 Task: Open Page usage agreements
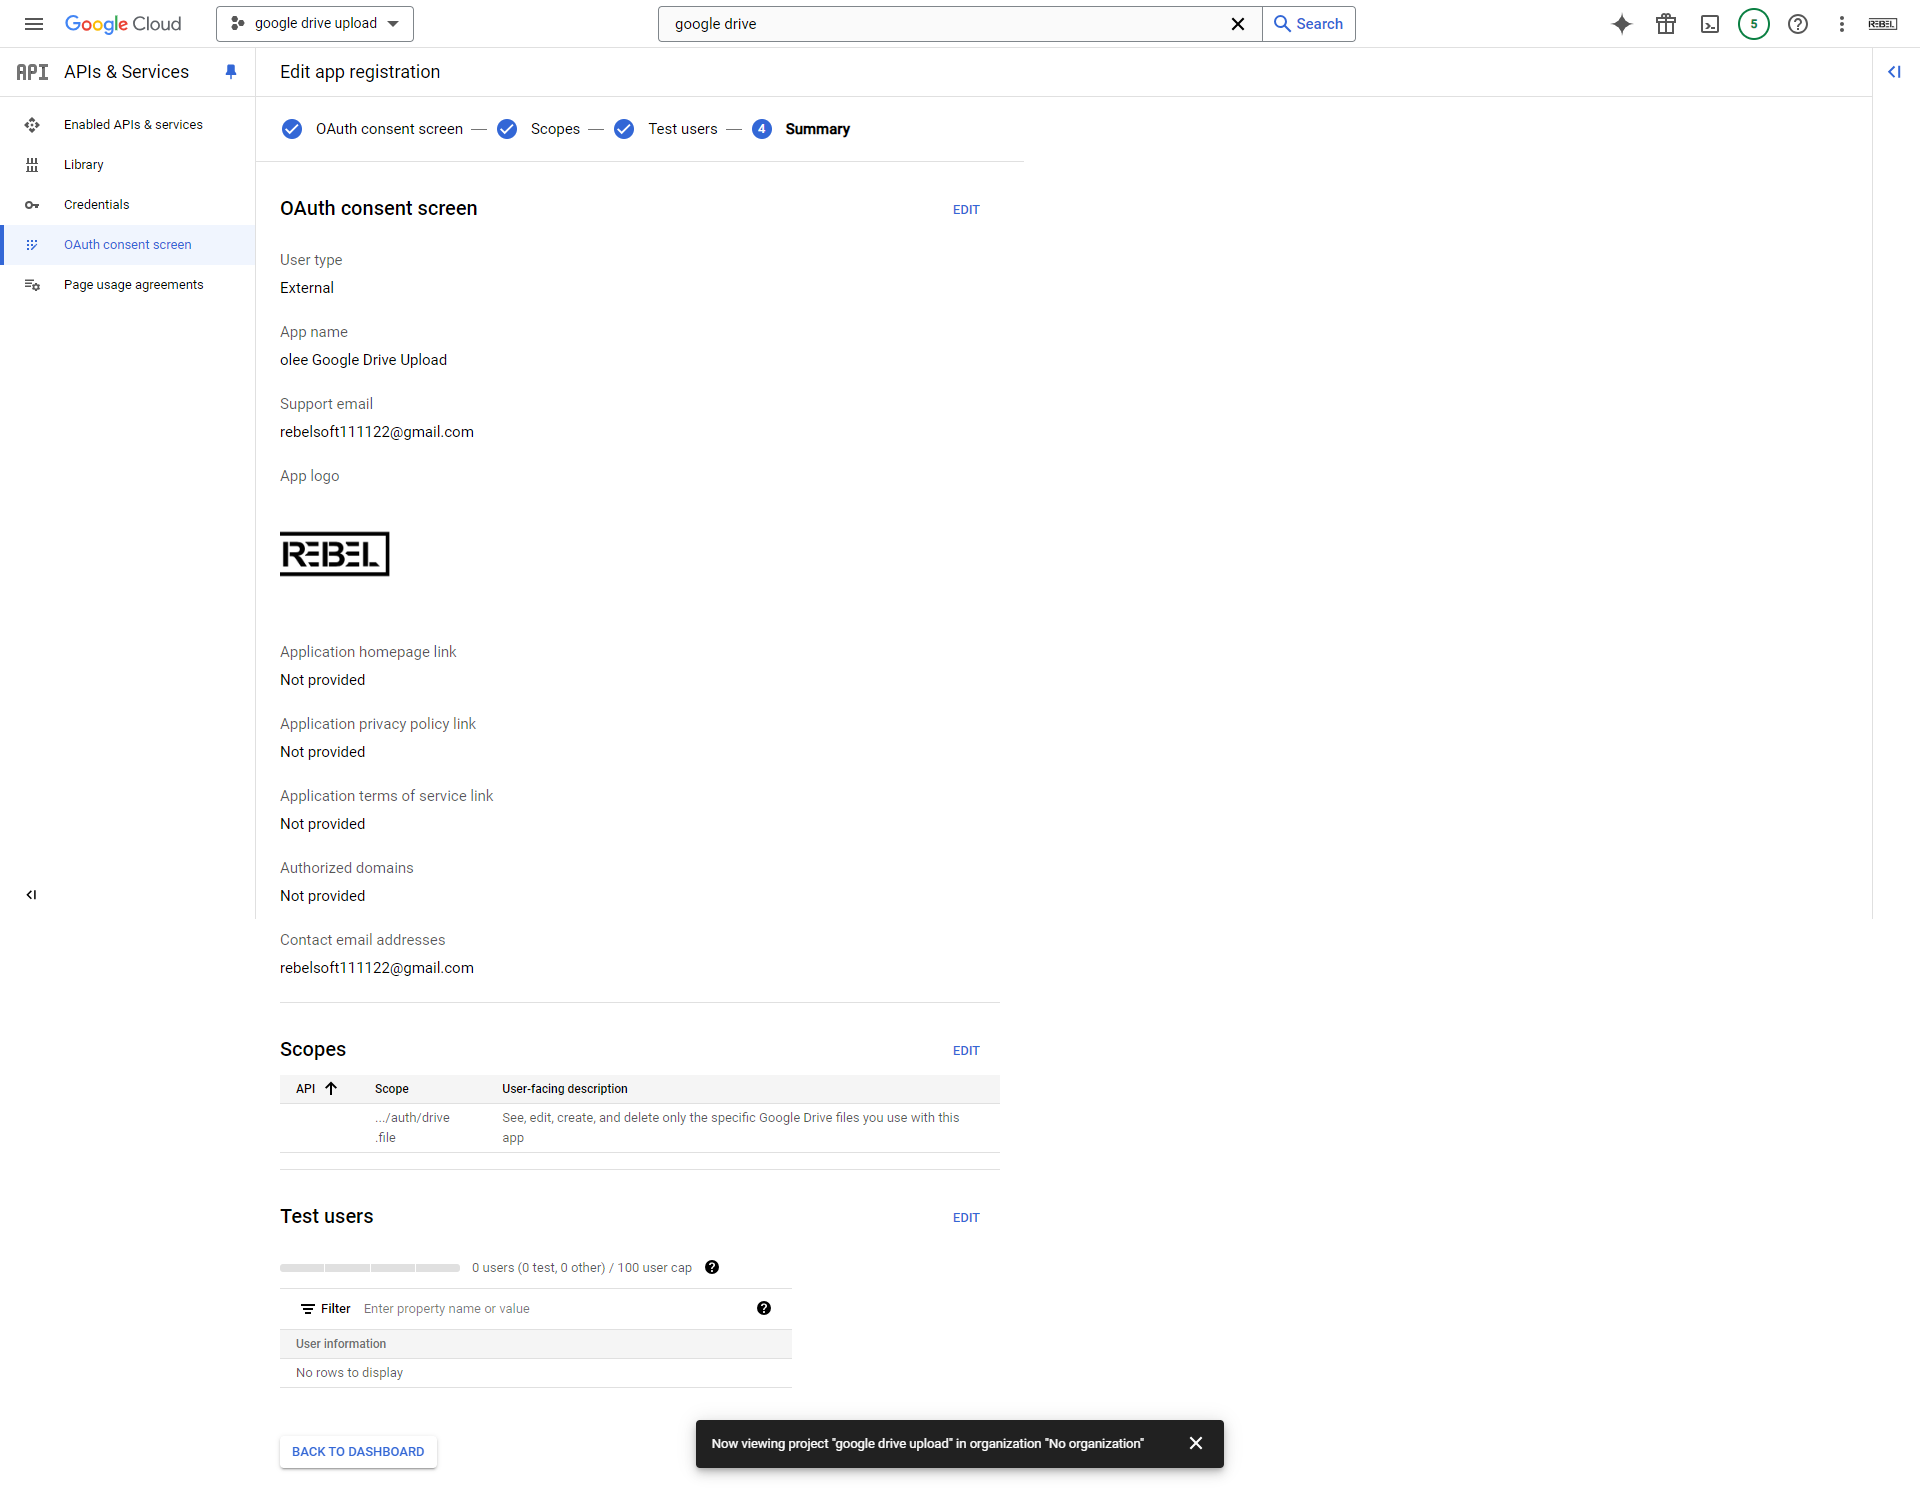134,285
